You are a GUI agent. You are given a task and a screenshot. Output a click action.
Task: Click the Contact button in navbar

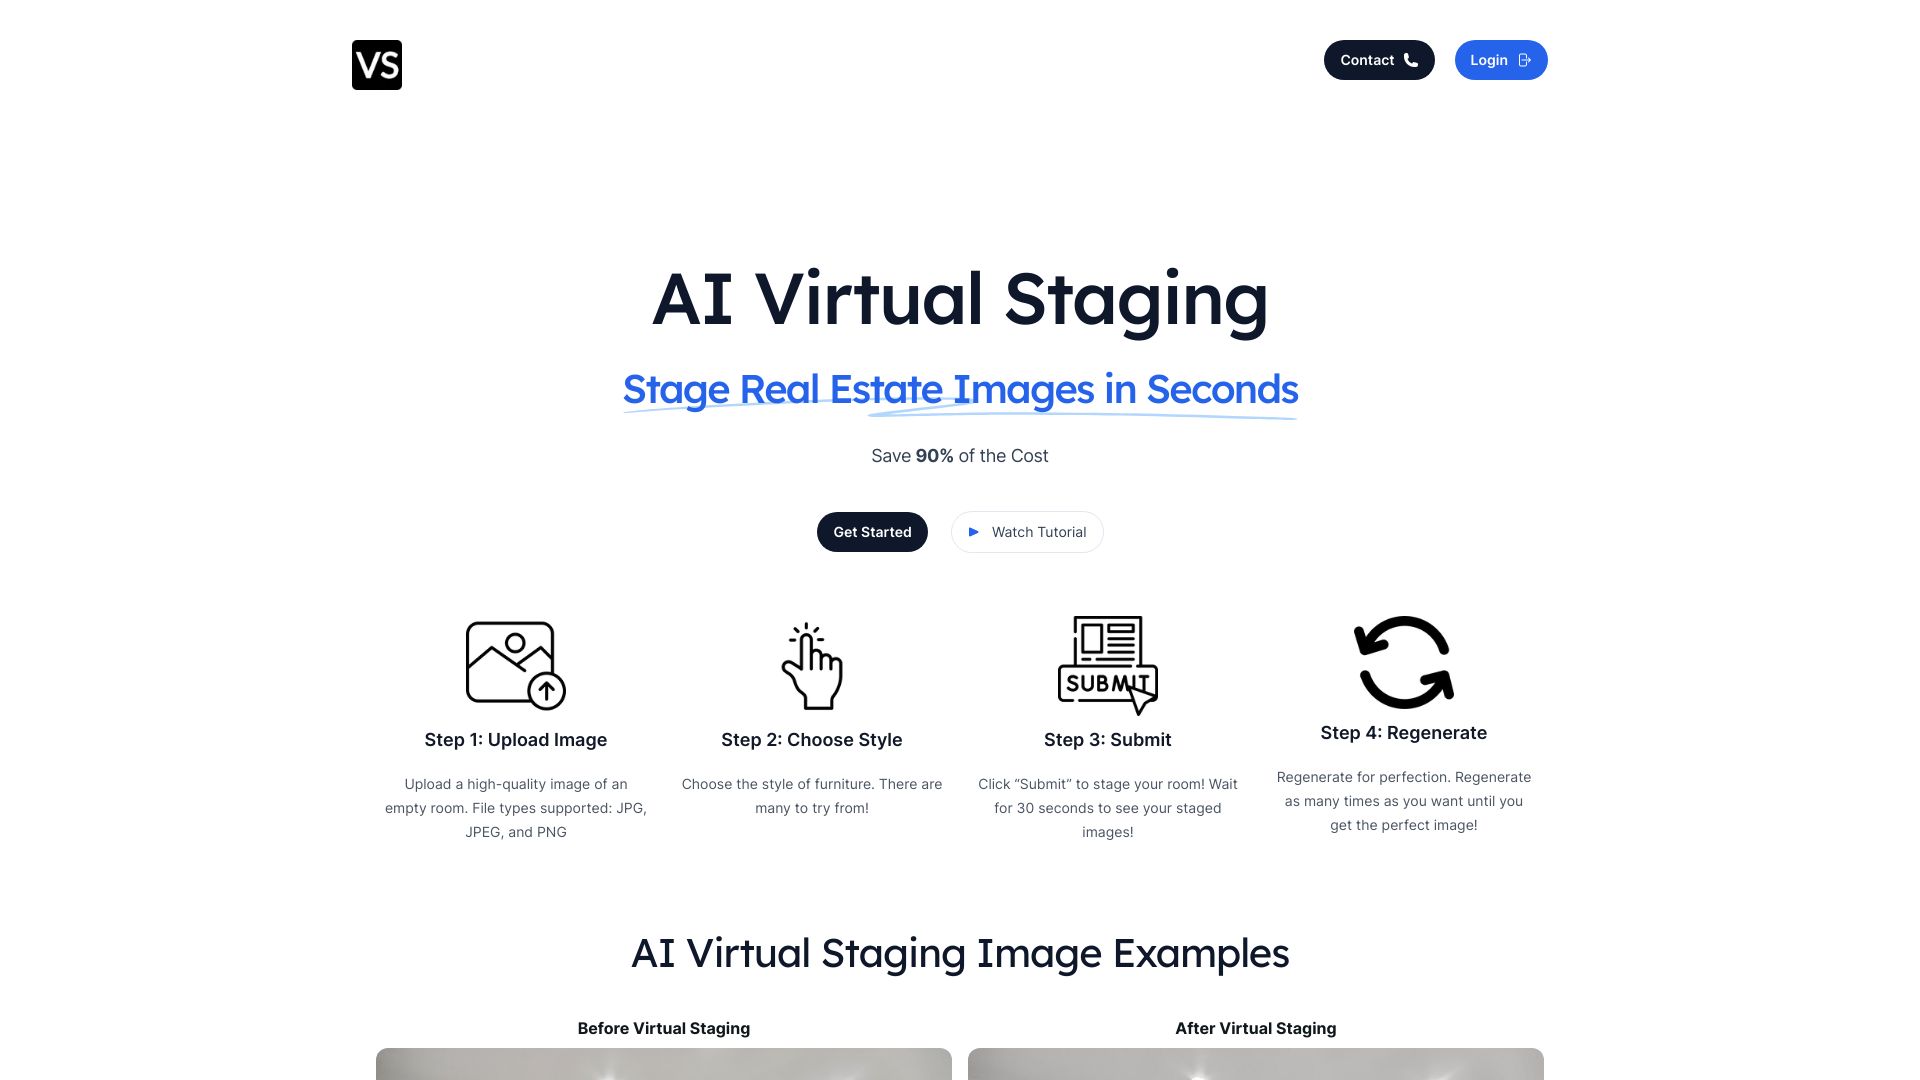click(1378, 59)
